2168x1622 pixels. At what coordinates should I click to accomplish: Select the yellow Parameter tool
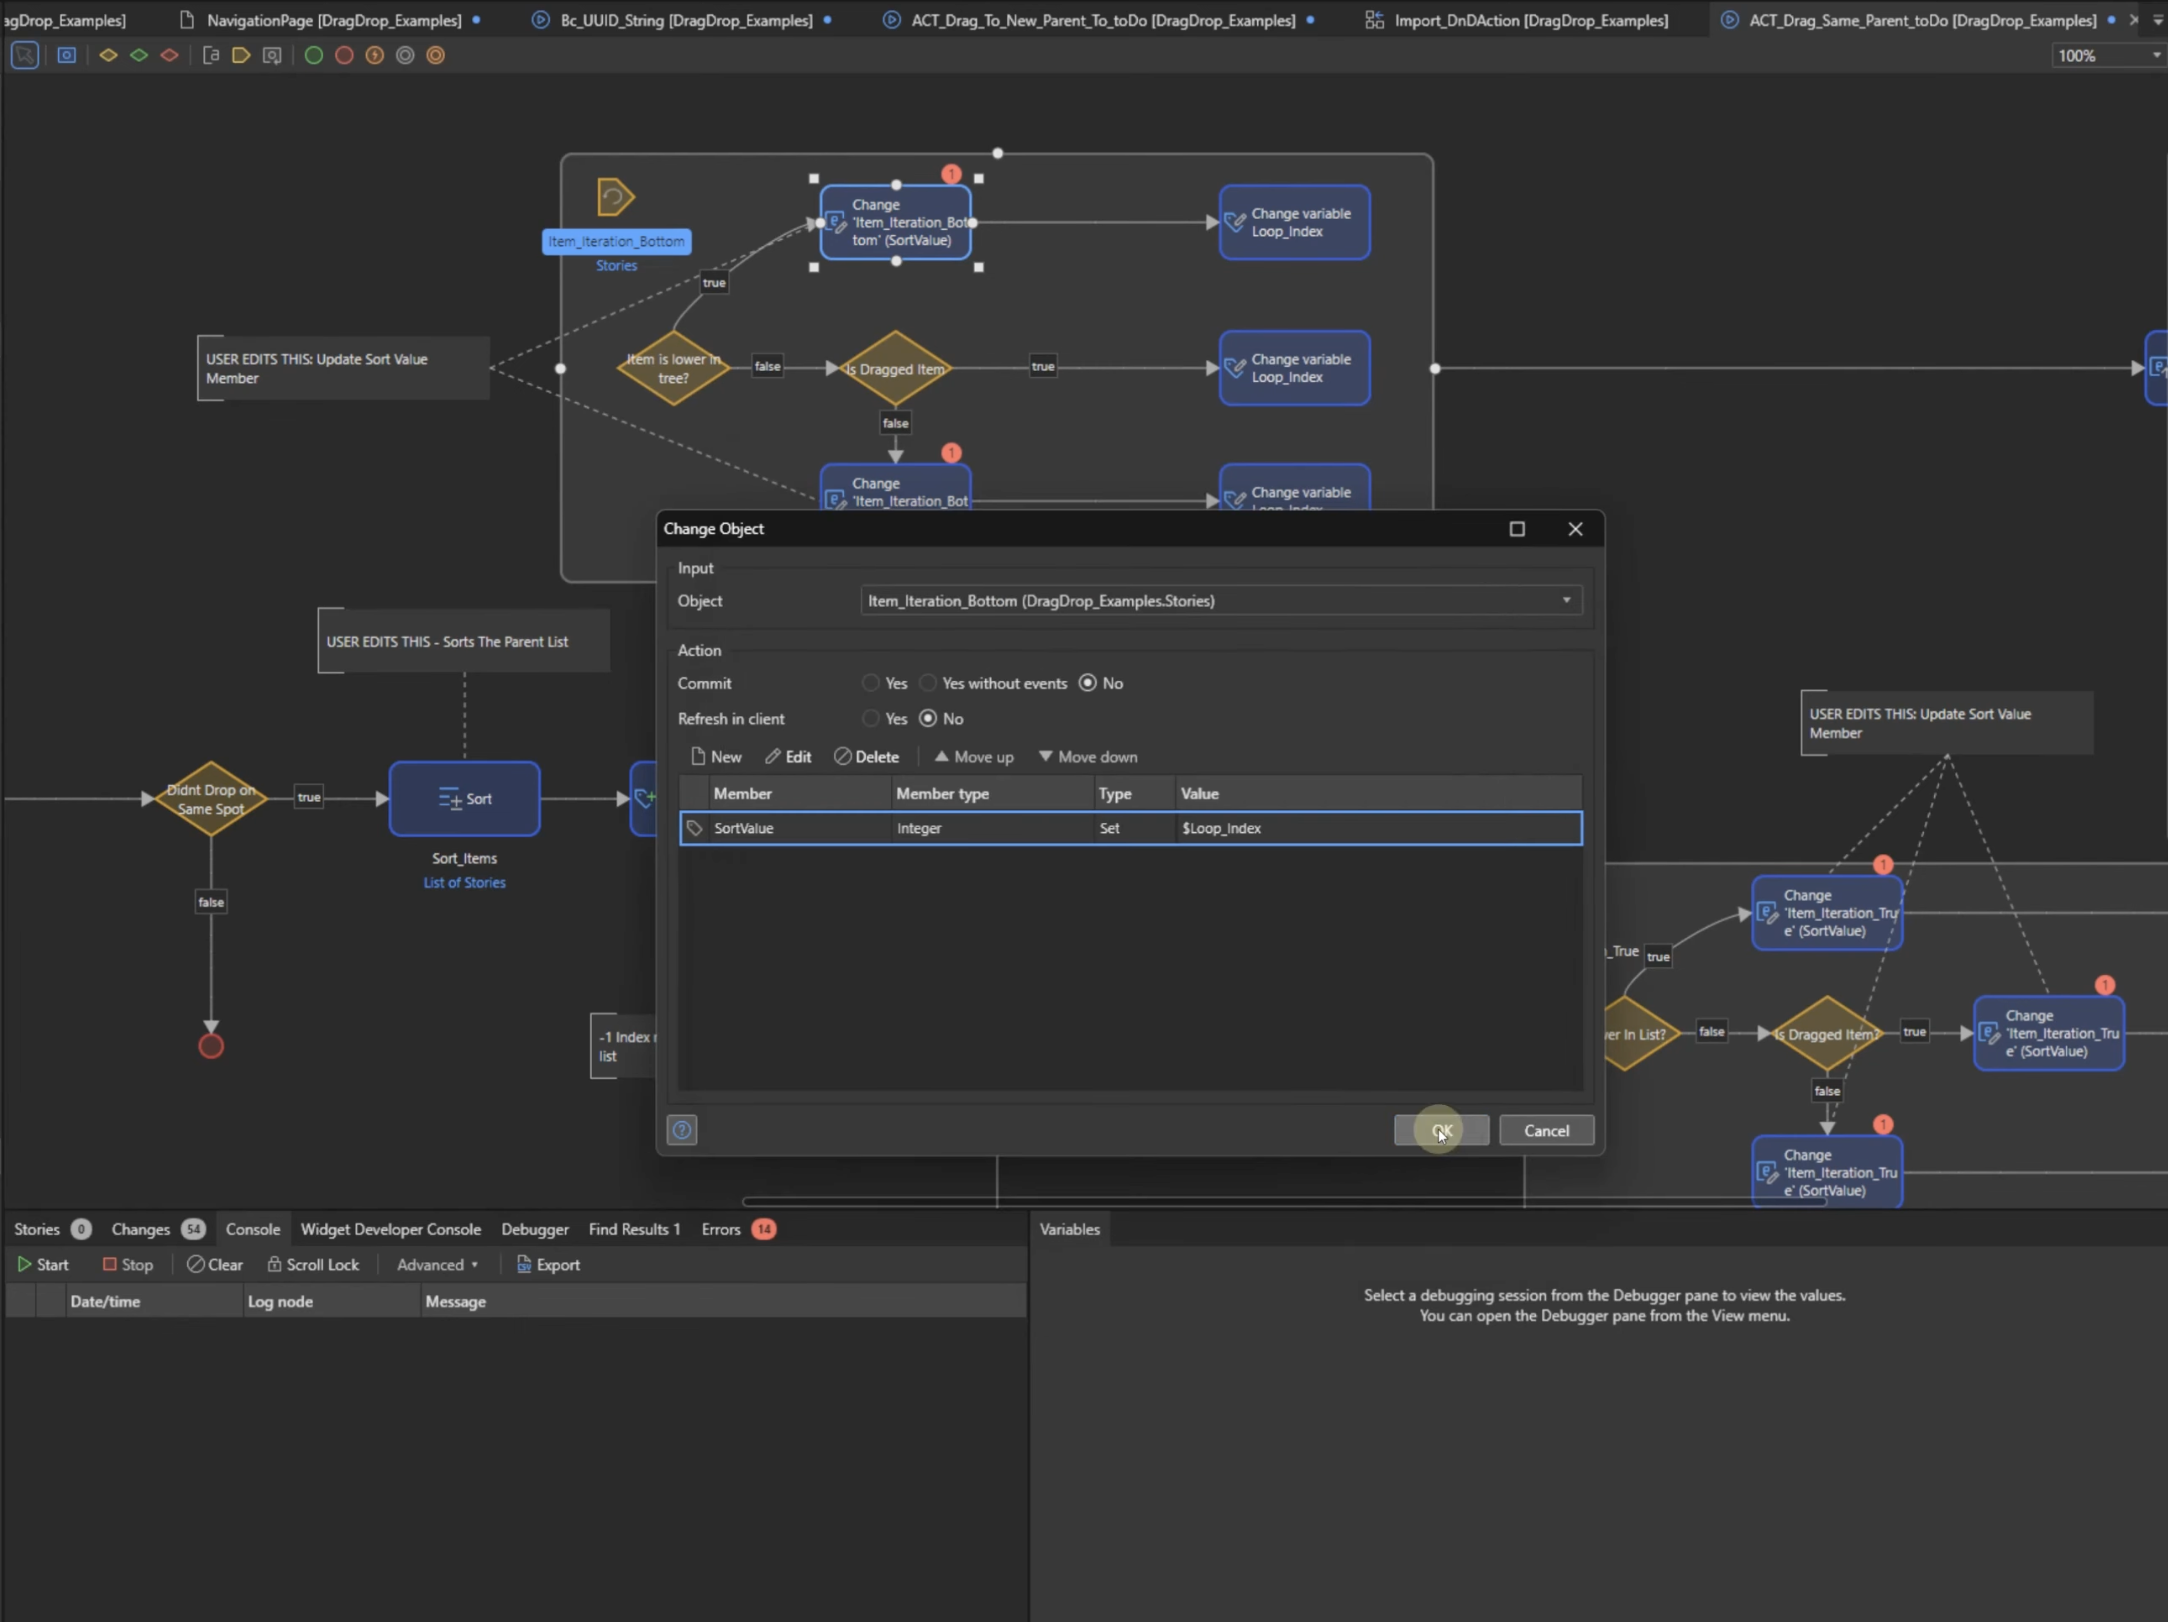click(x=241, y=55)
